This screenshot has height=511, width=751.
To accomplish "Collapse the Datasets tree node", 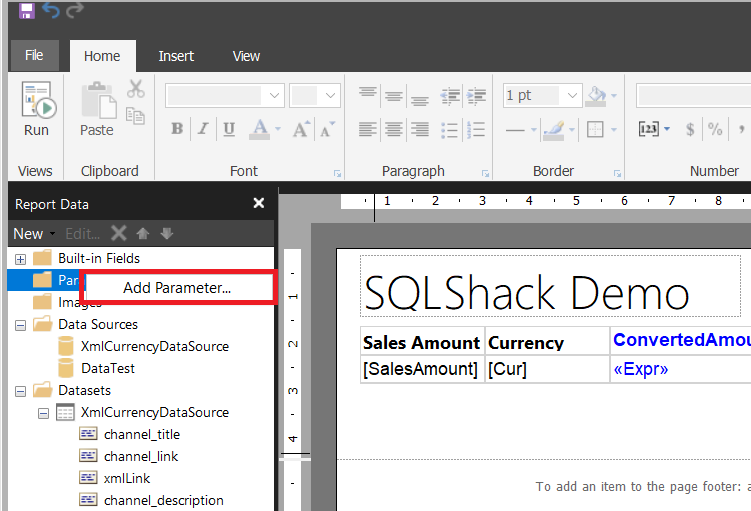I will pos(20,390).
